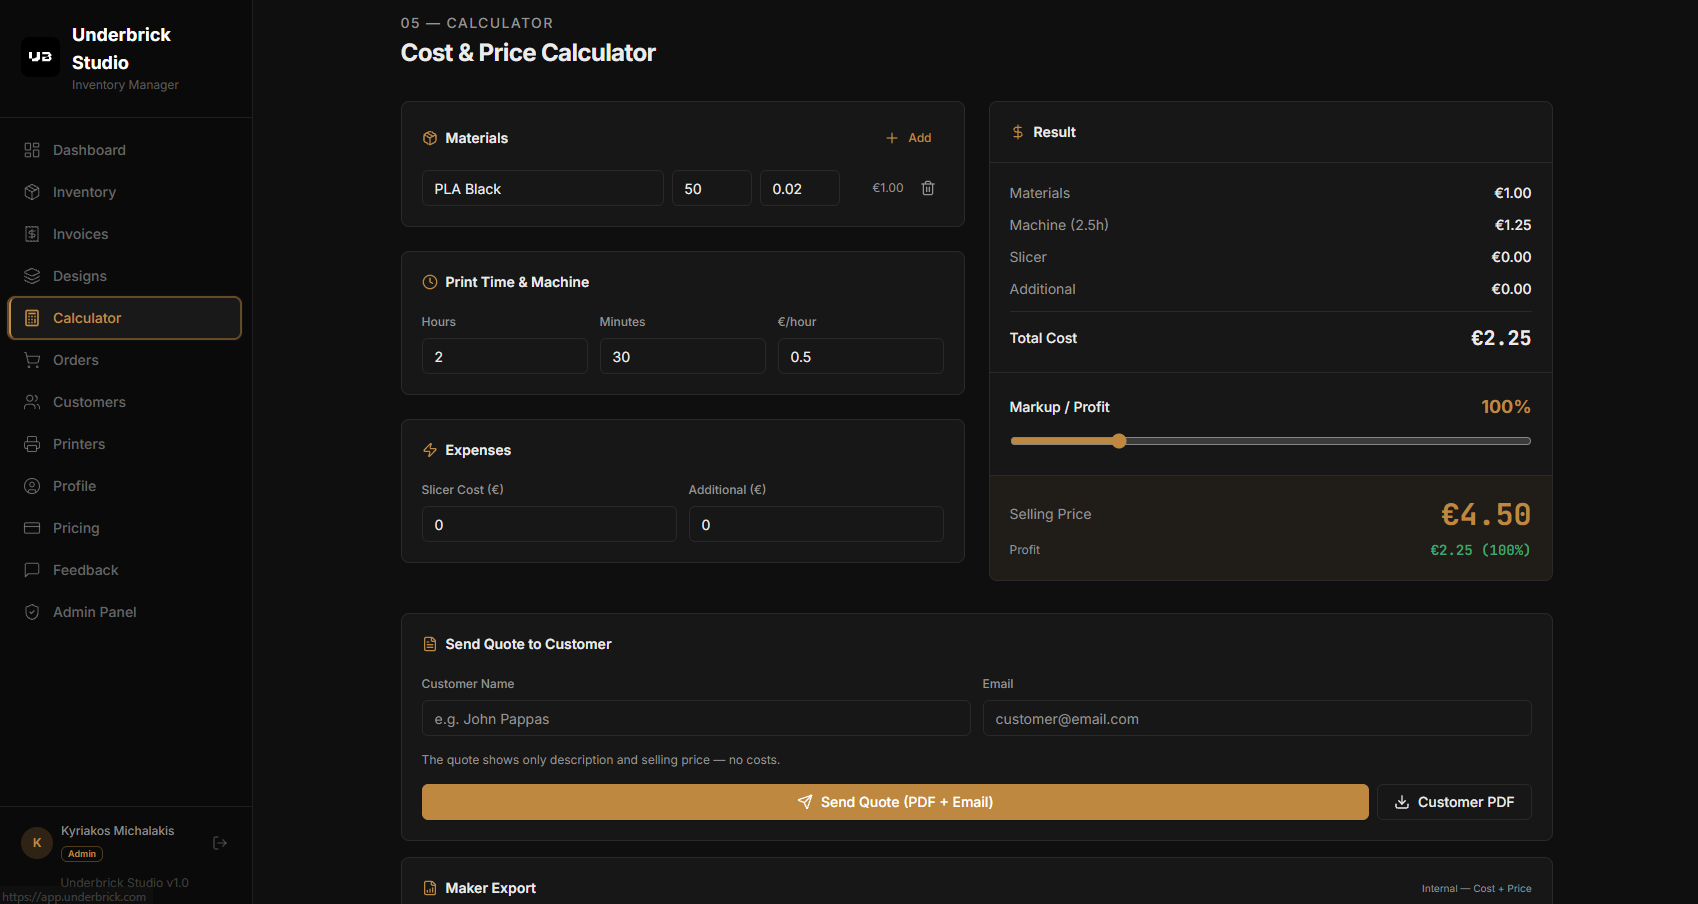Open the Admin Panel

click(x=125, y=612)
